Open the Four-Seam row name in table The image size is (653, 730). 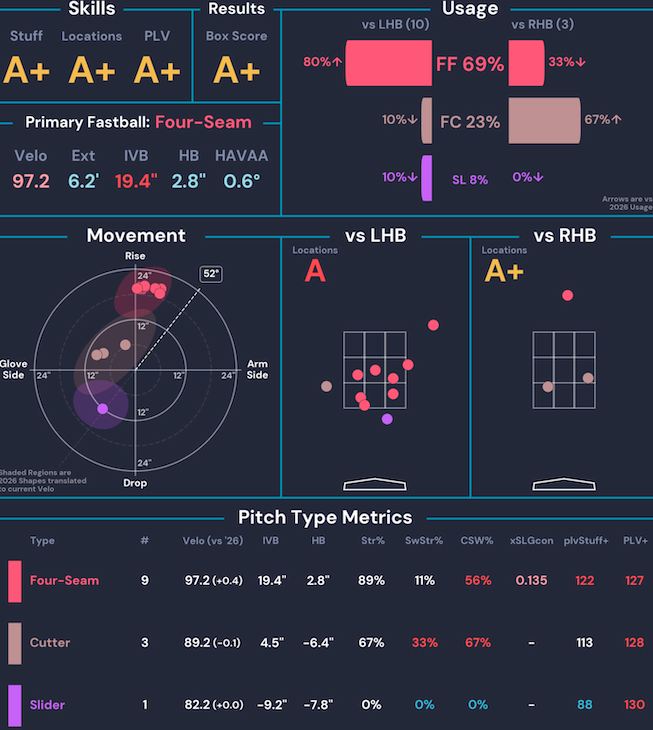click(x=64, y=581)
